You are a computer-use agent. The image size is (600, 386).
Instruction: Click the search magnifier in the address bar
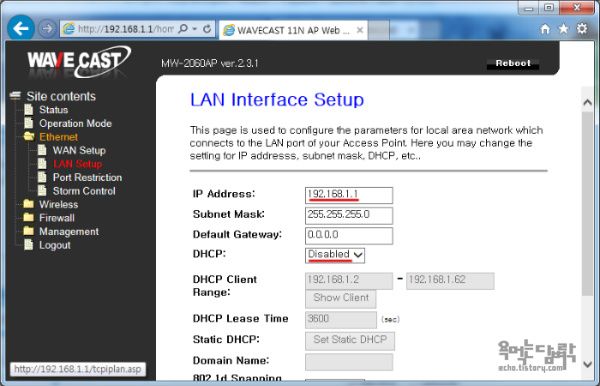pos(183,29)
